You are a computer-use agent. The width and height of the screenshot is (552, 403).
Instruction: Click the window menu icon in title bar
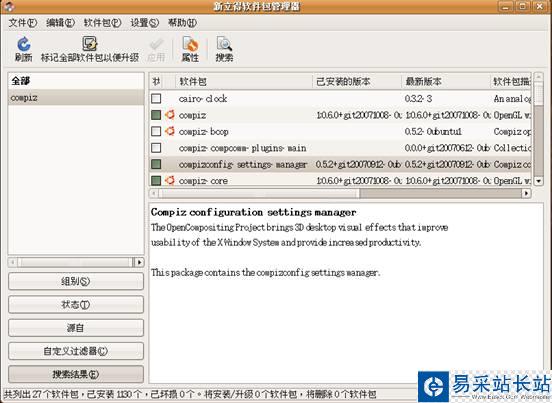click(10, 6)
